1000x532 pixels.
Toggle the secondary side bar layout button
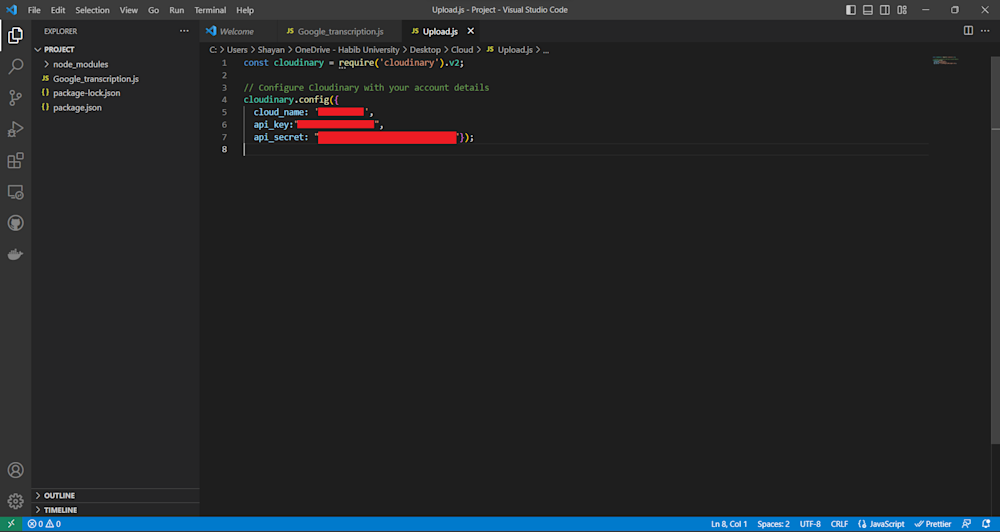(885, 10)
